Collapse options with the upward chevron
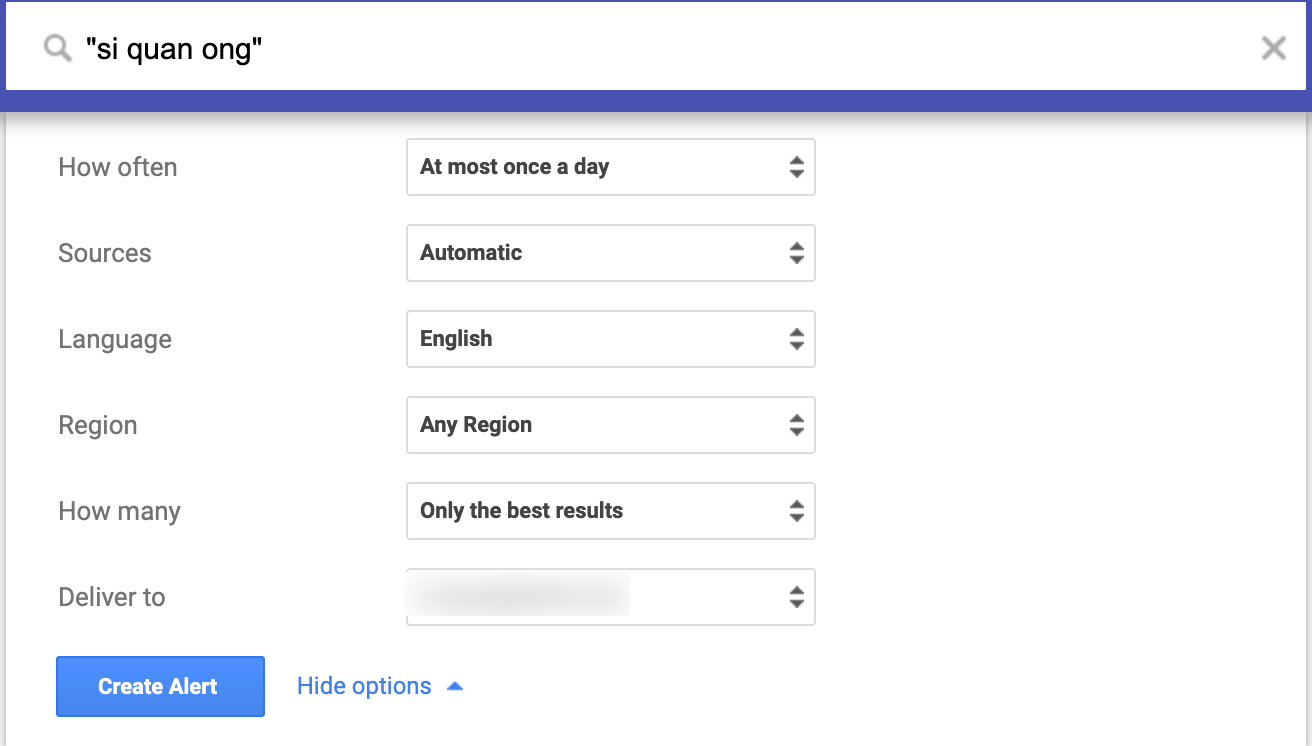 tap(455, 685)
